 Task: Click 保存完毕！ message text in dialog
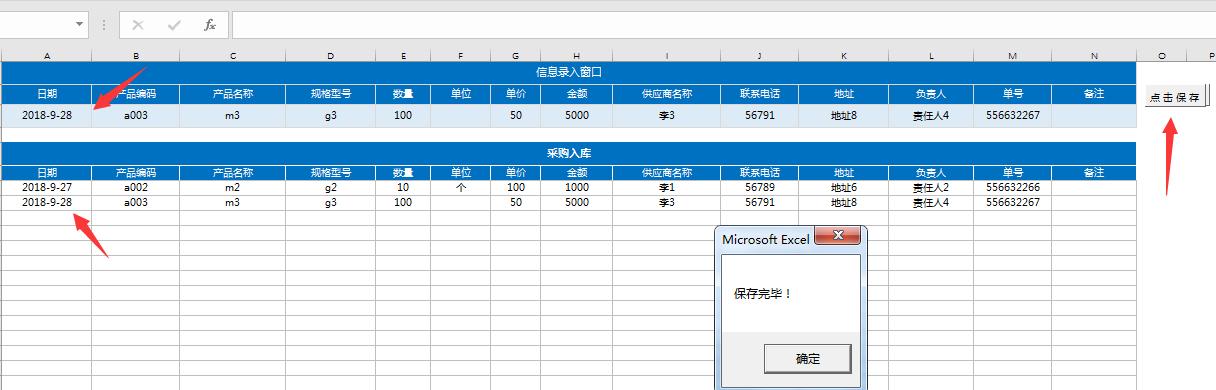pyautogui.click(x=762, y=294)
